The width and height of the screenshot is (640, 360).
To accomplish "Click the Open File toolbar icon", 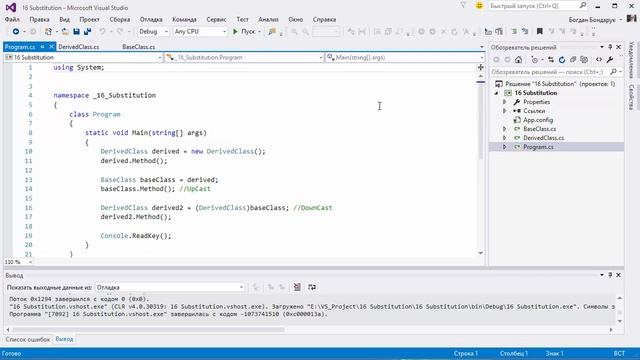I will (x=65, y=31).
